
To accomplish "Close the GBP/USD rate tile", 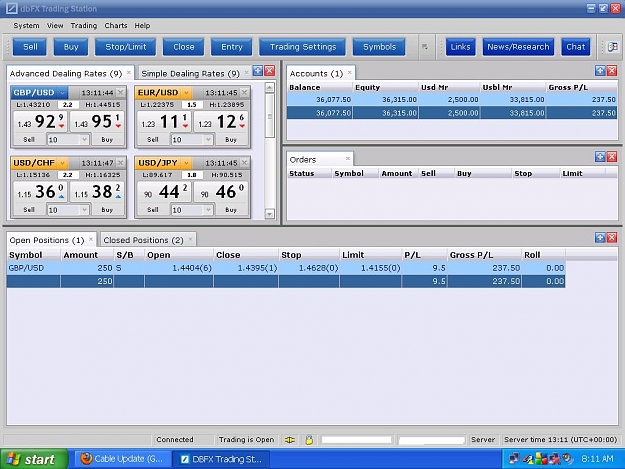I will click(120, 92).
